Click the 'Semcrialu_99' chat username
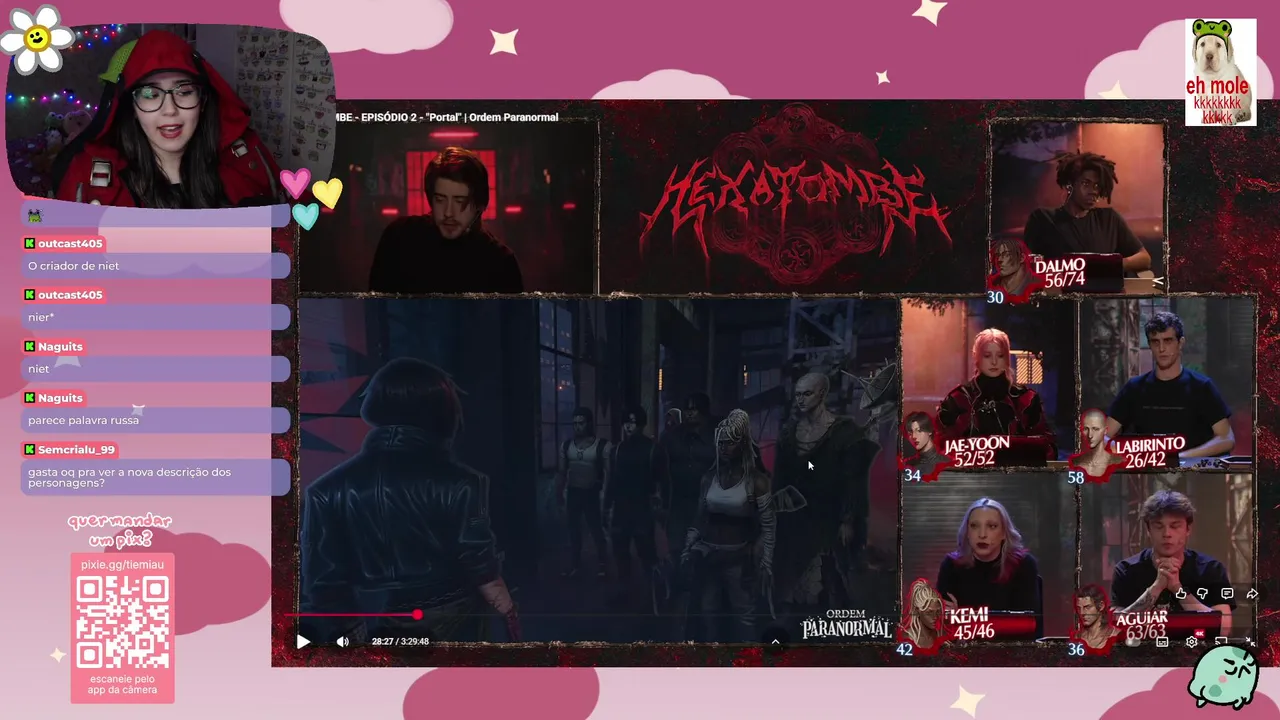Viewport: 1280px width, 720px height. (76, 450)
